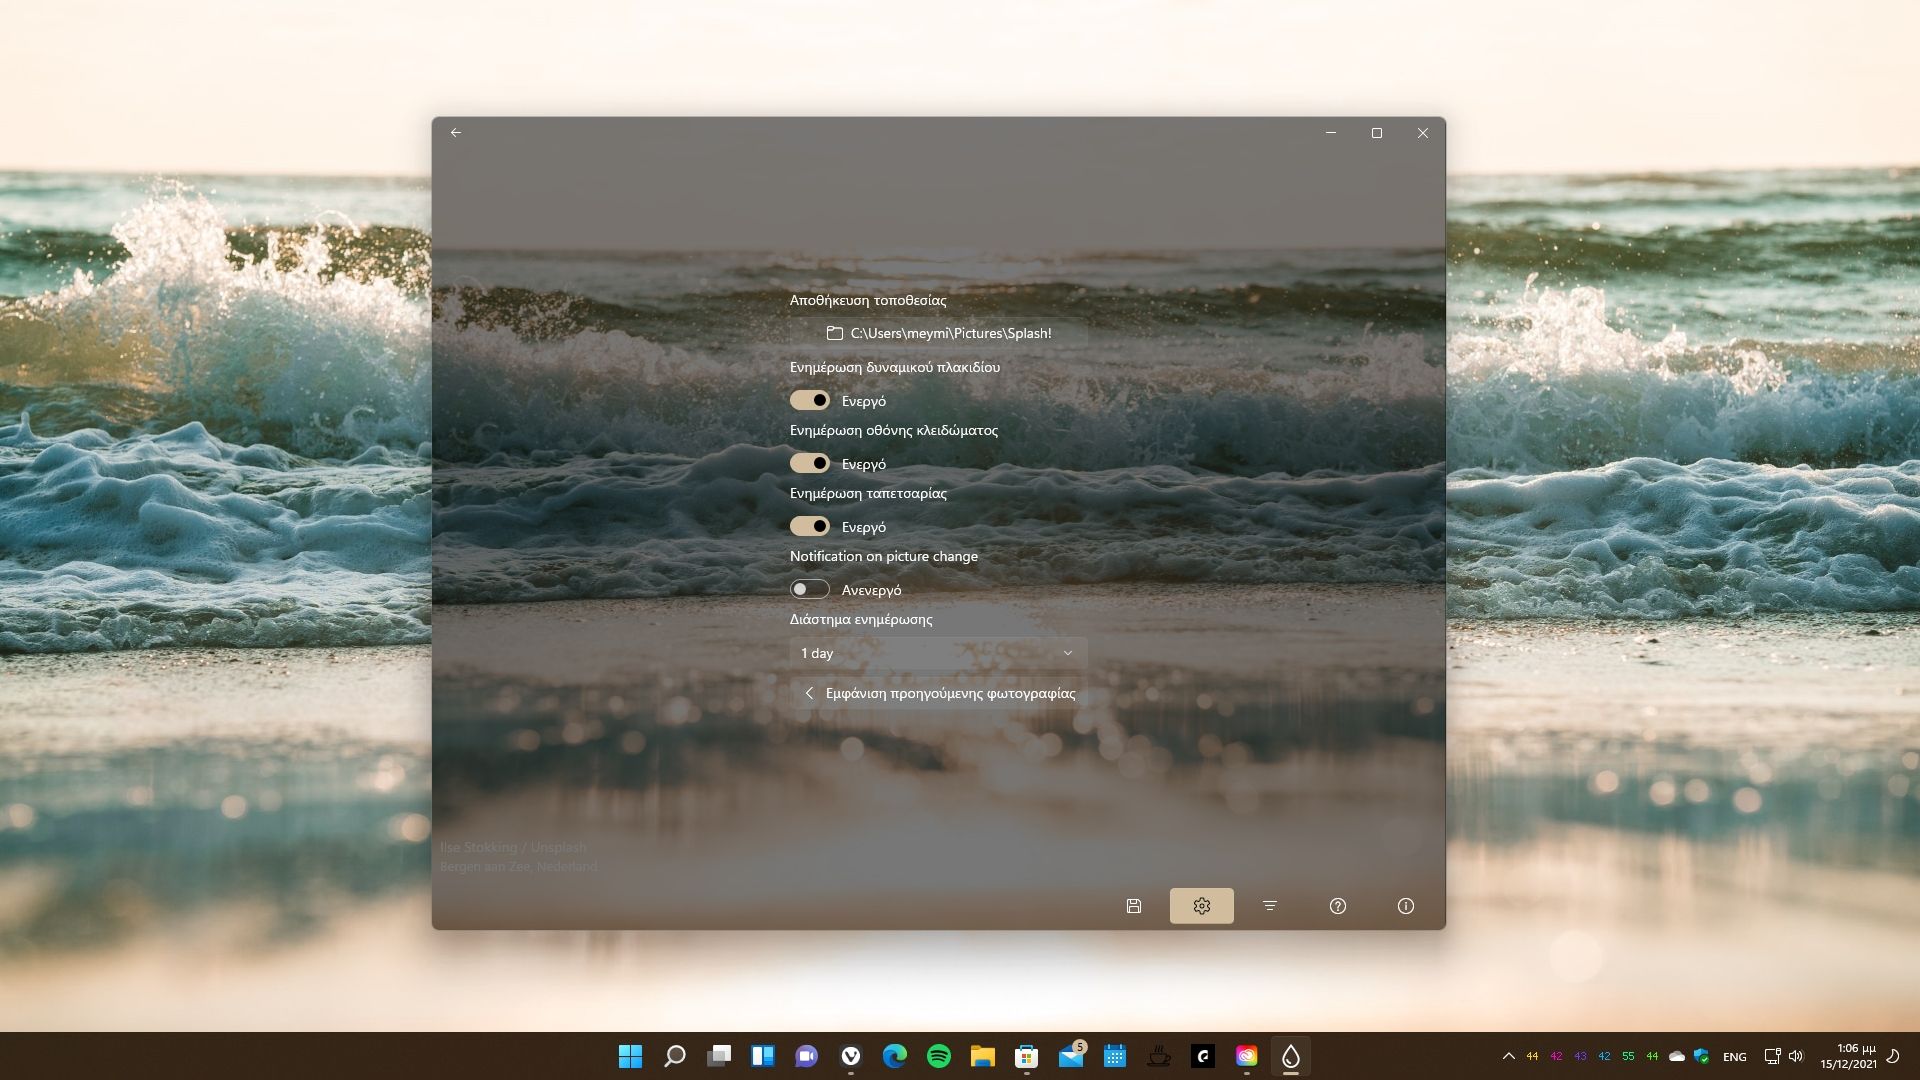Disable the wallpaper update toggle
The height and width of the screenshot is (1080, 1920).
[x=809, y=526]
